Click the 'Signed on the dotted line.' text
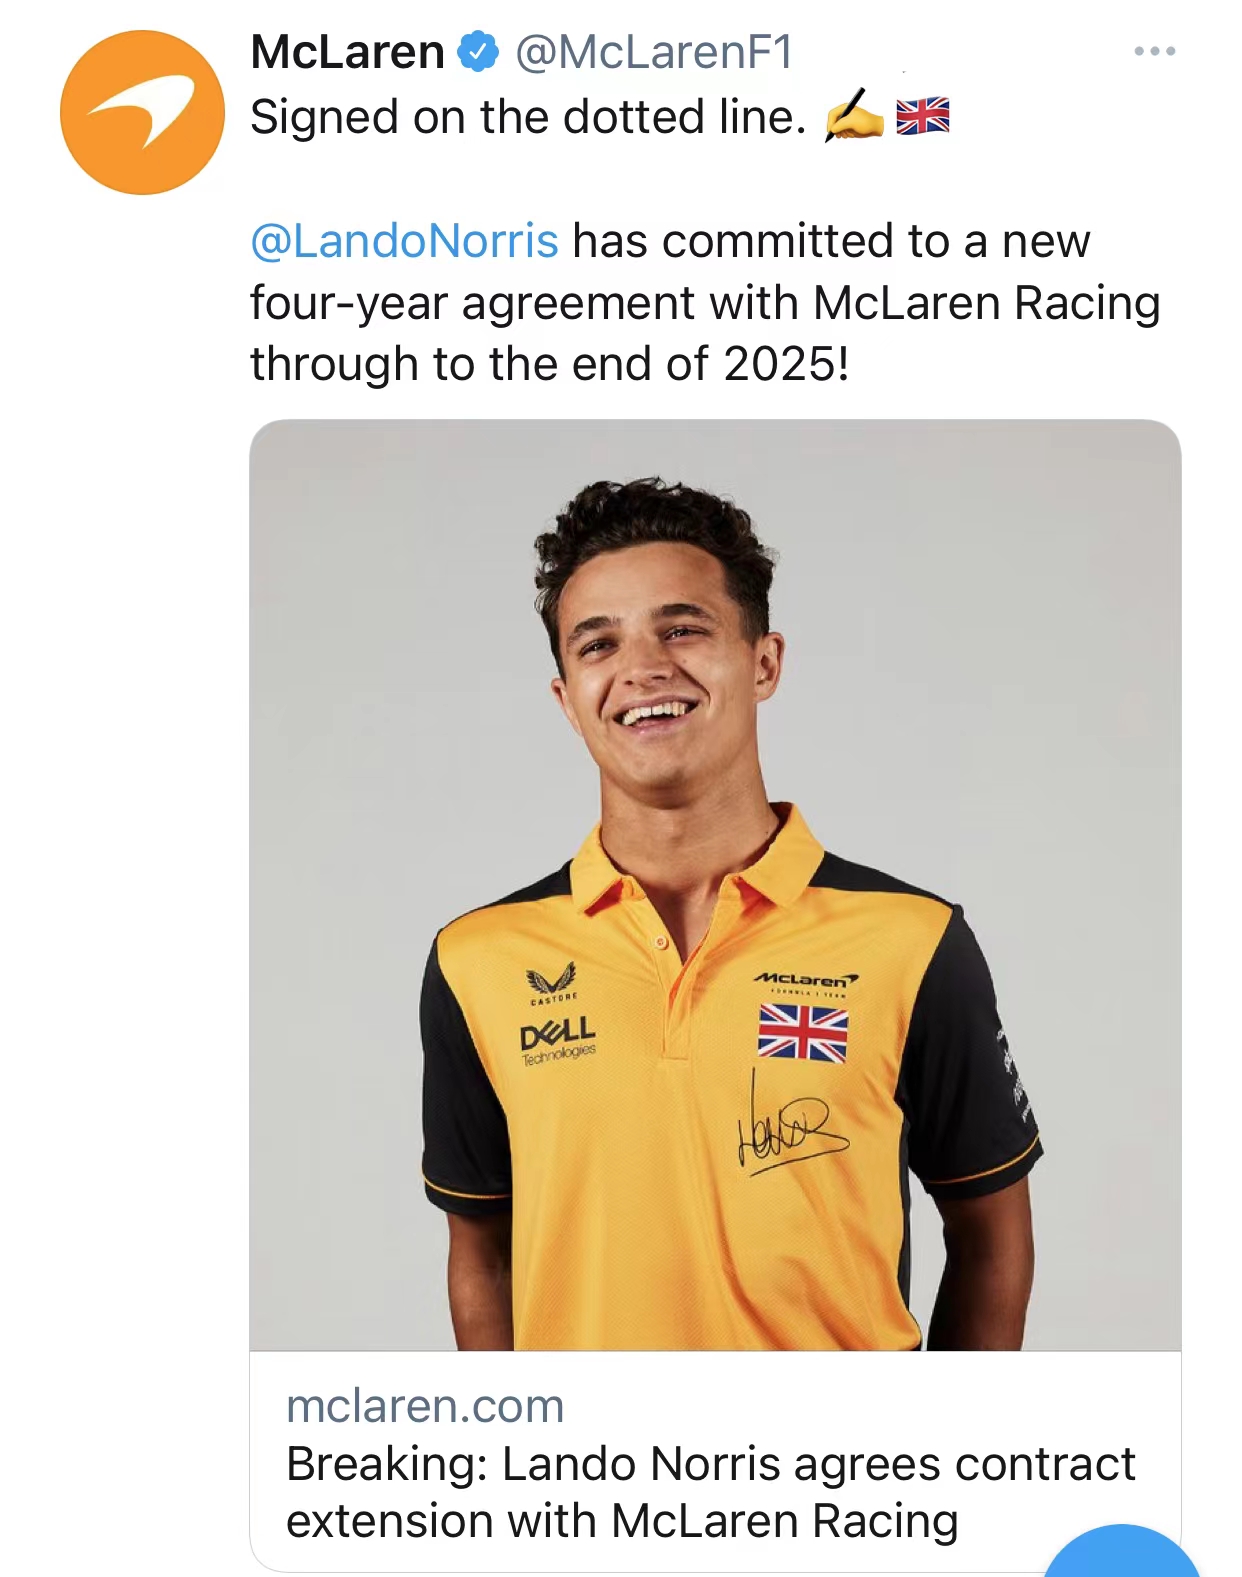Image resolution: width=1242 pixels, height=1577 pixels. pos(527,117)
